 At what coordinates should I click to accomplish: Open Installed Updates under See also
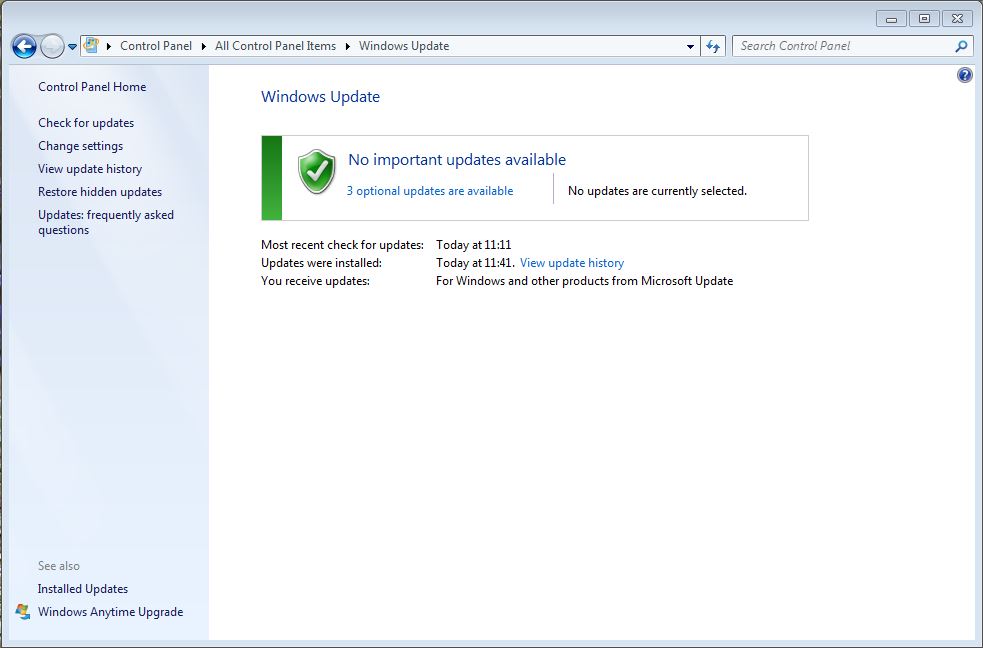tap(83, 589)
